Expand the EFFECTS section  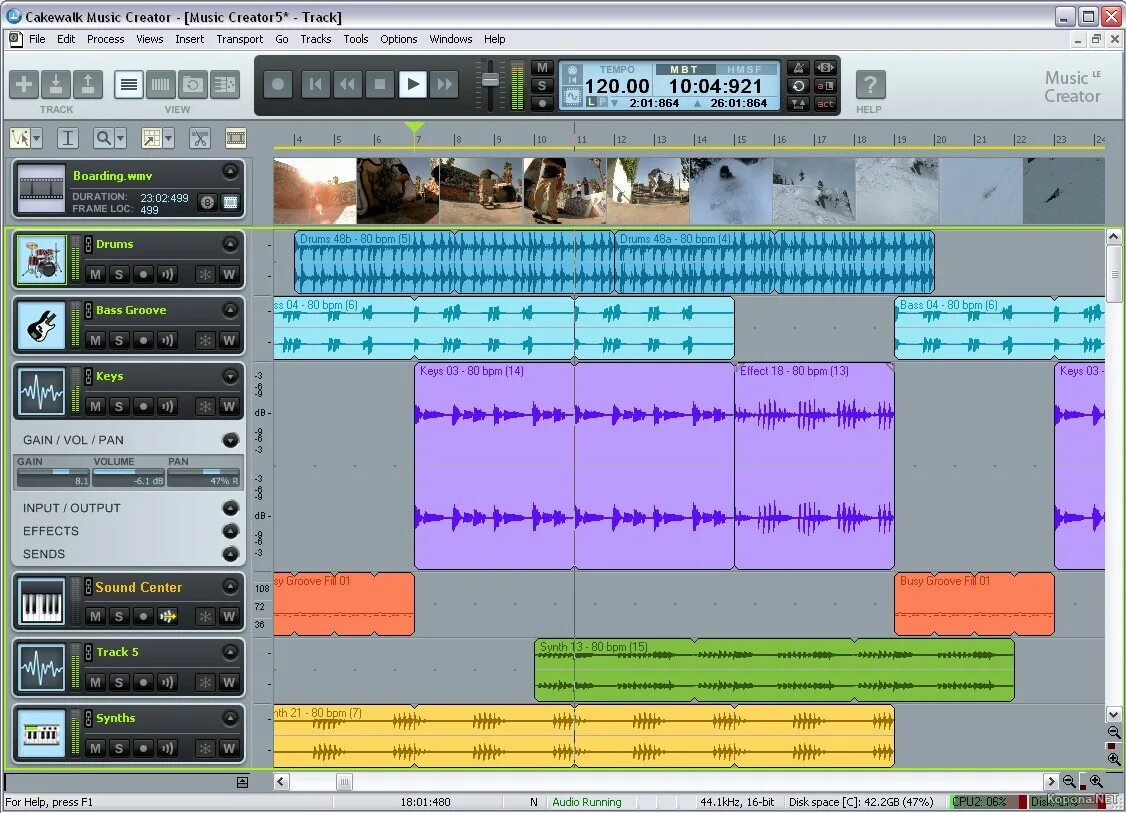click(231, 531)
